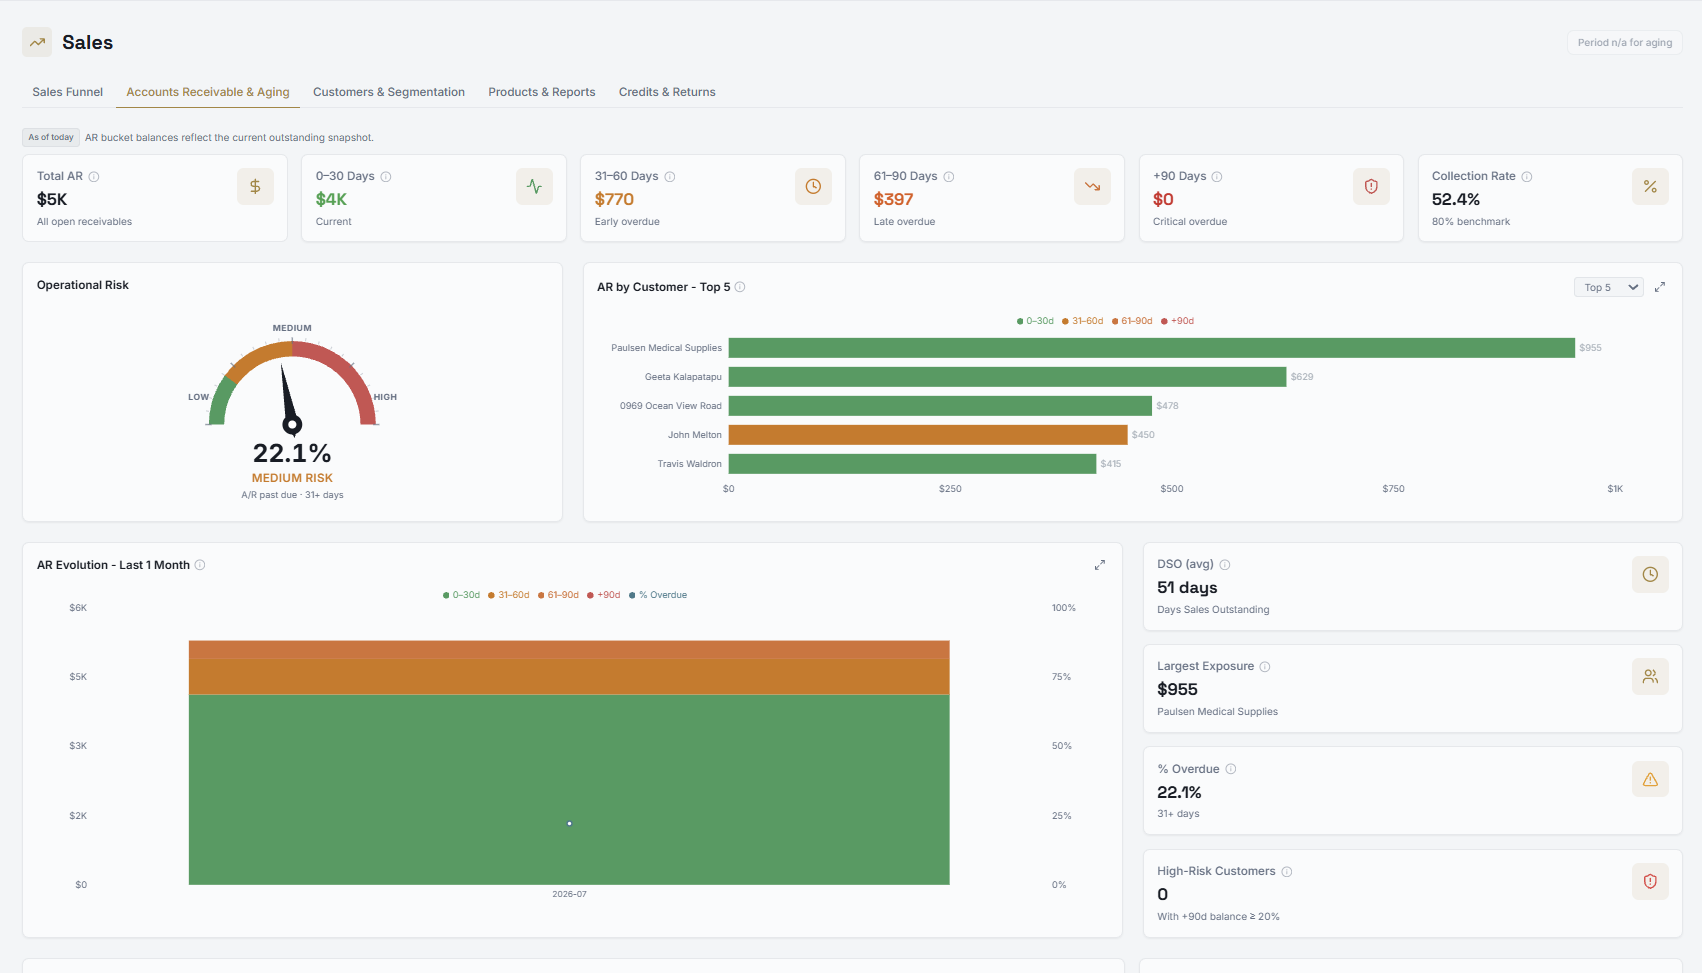
Task: Click Geeta Kalapatapu green bar
Action: (1007, 377)
